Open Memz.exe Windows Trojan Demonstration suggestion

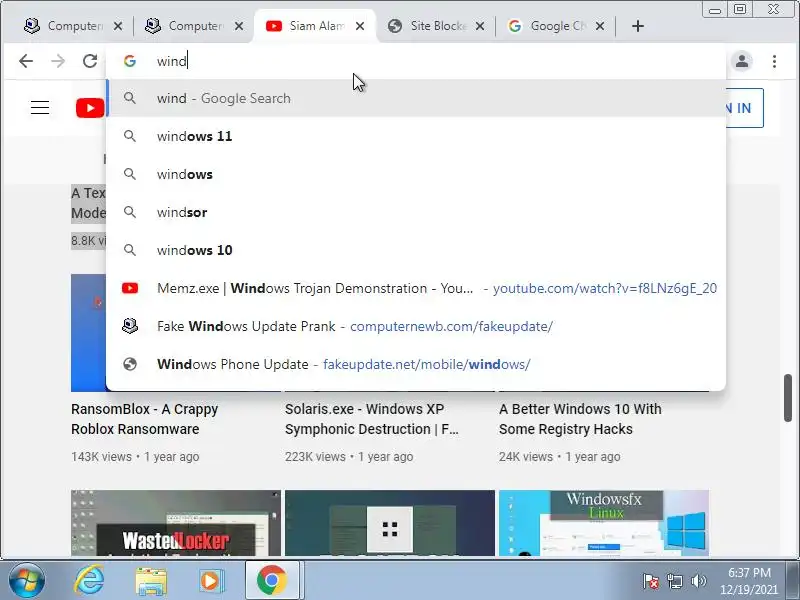coord(416,288)
